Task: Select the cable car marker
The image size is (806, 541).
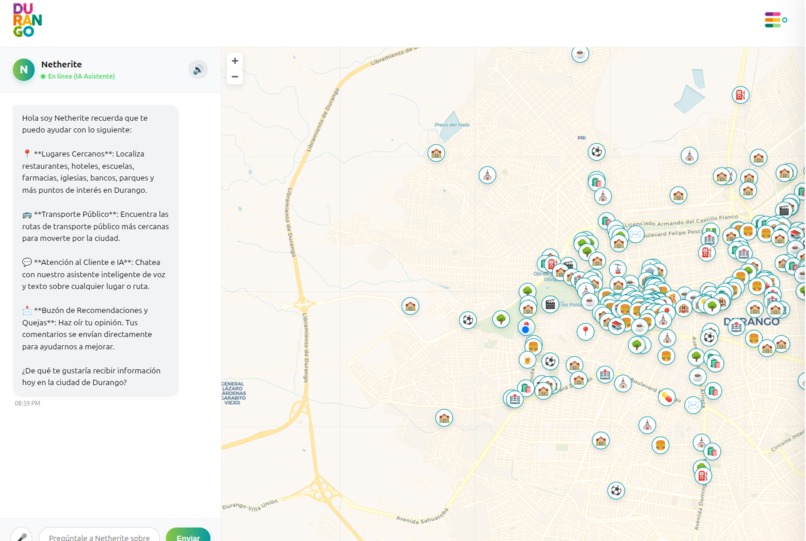Action: click(x=617, y=268)
